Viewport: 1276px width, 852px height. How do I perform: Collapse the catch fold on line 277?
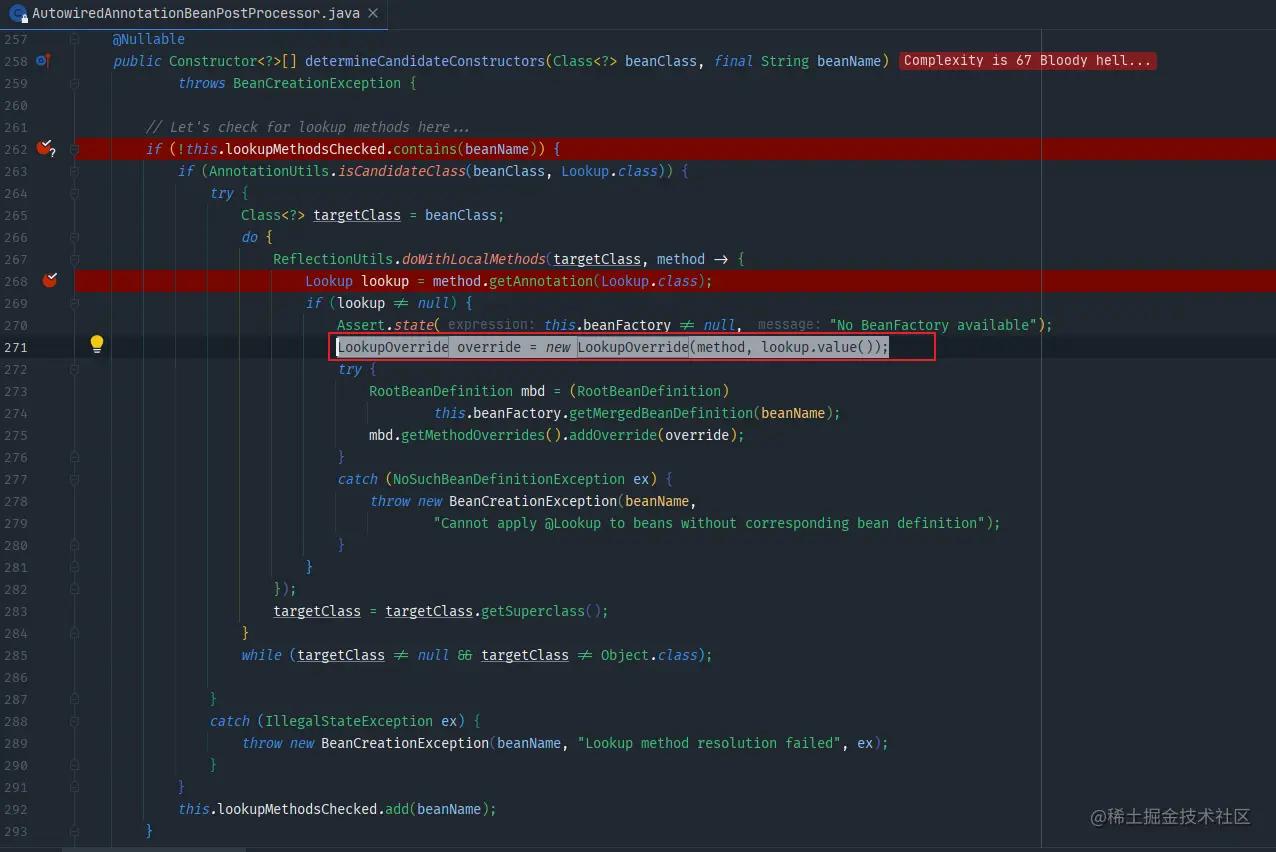75,479
